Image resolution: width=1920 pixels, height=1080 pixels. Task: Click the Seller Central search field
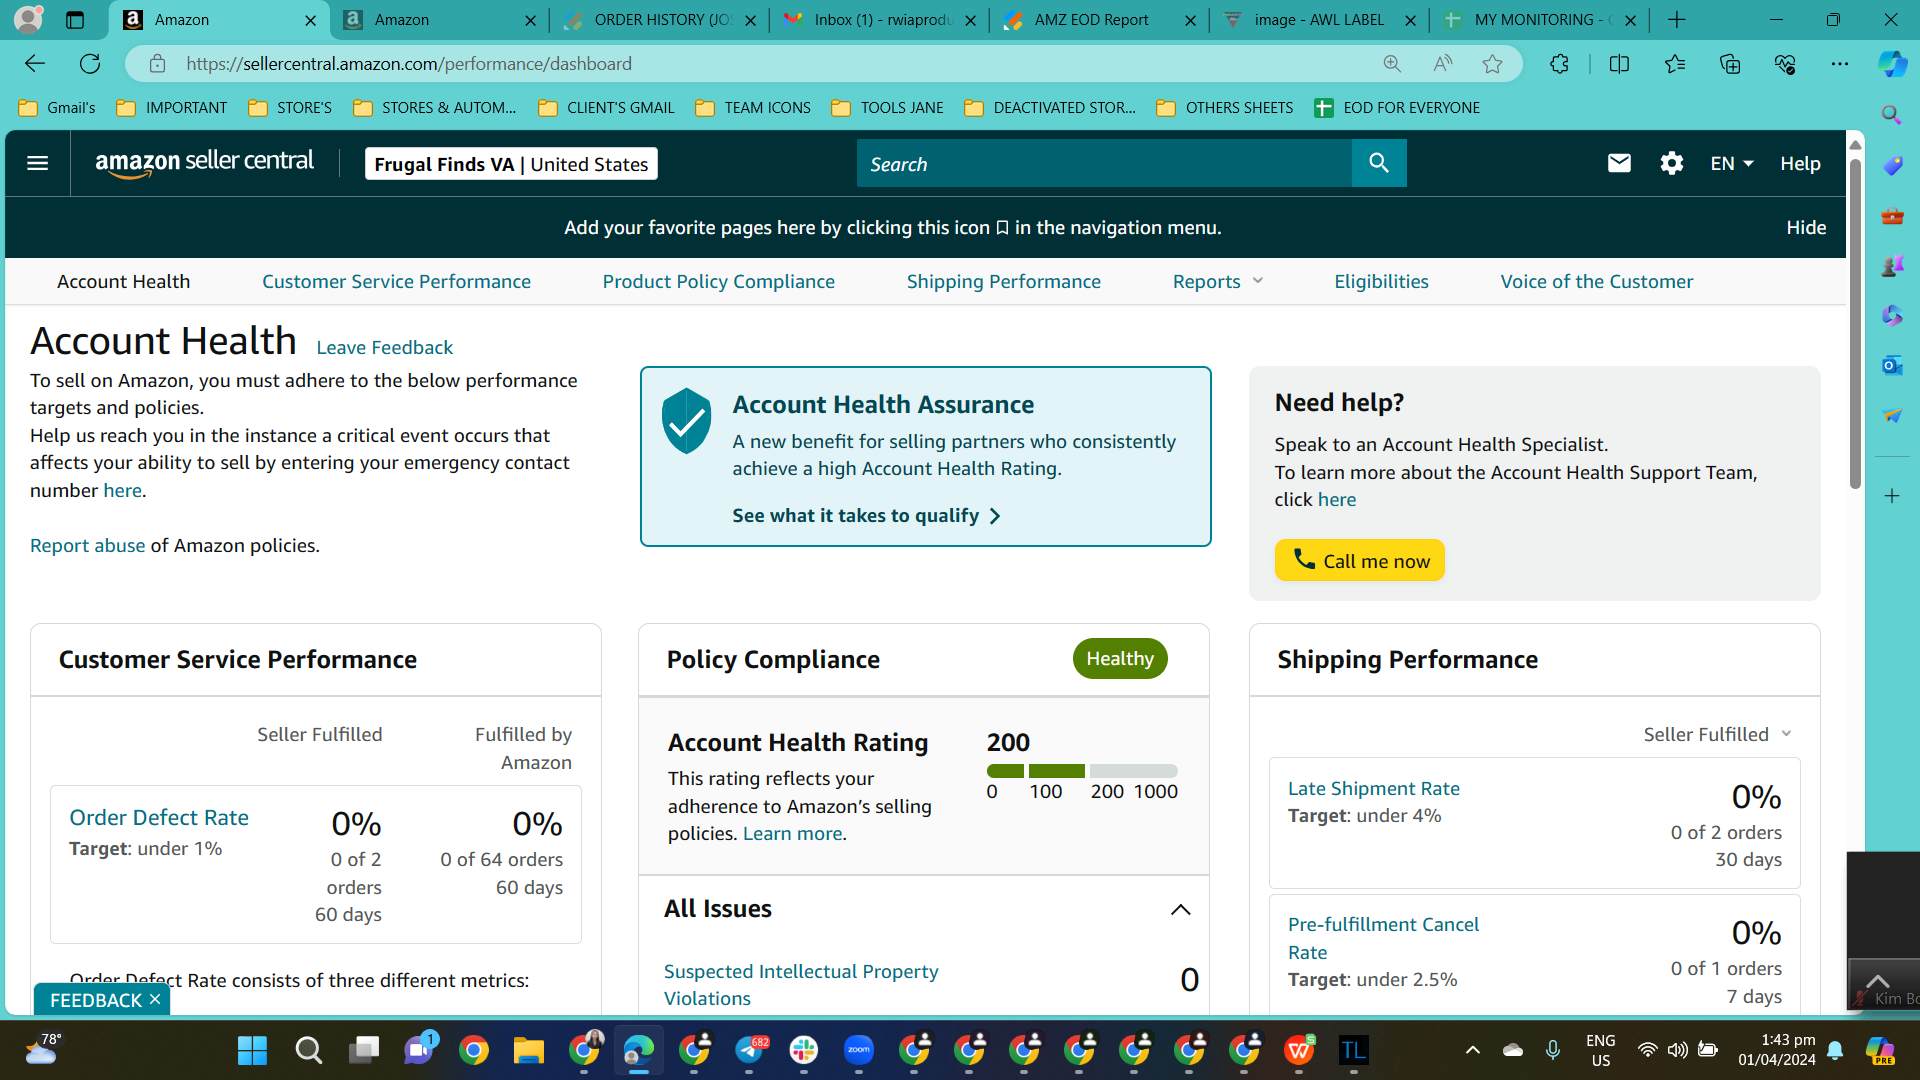(x=1104, y=163)
